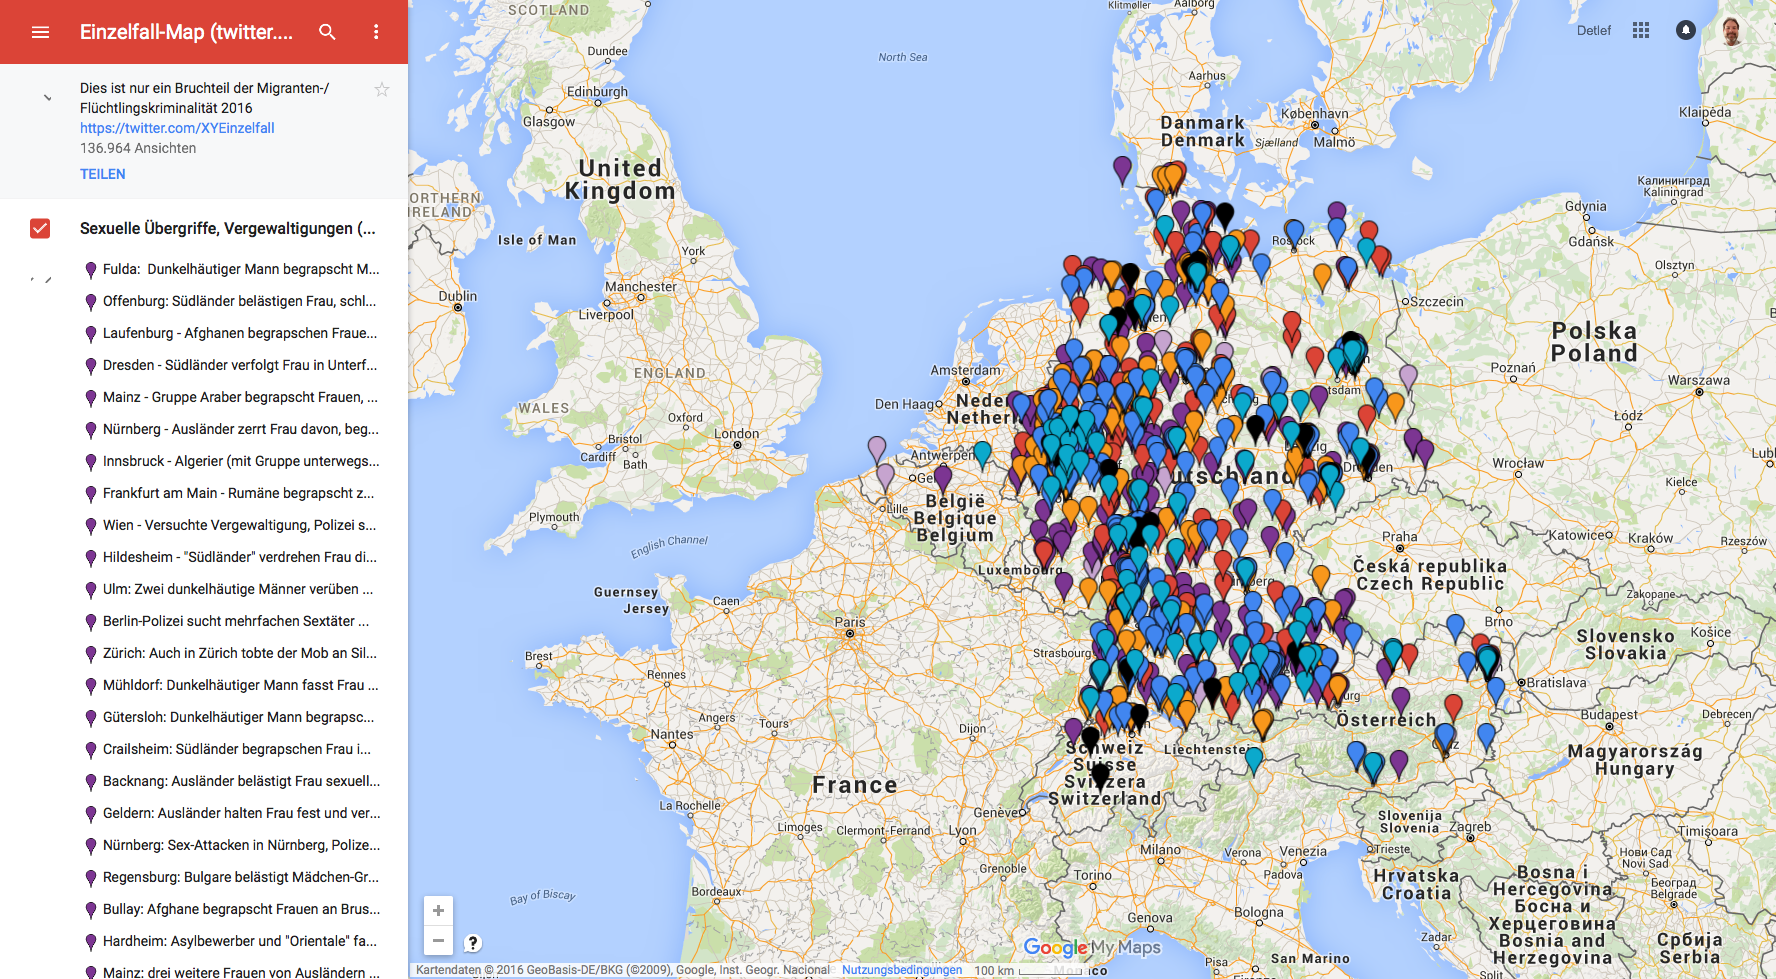Open 'Offenburg: Südländer belästigen Frau' entry

pyautogui.click(x=240, y=301)
